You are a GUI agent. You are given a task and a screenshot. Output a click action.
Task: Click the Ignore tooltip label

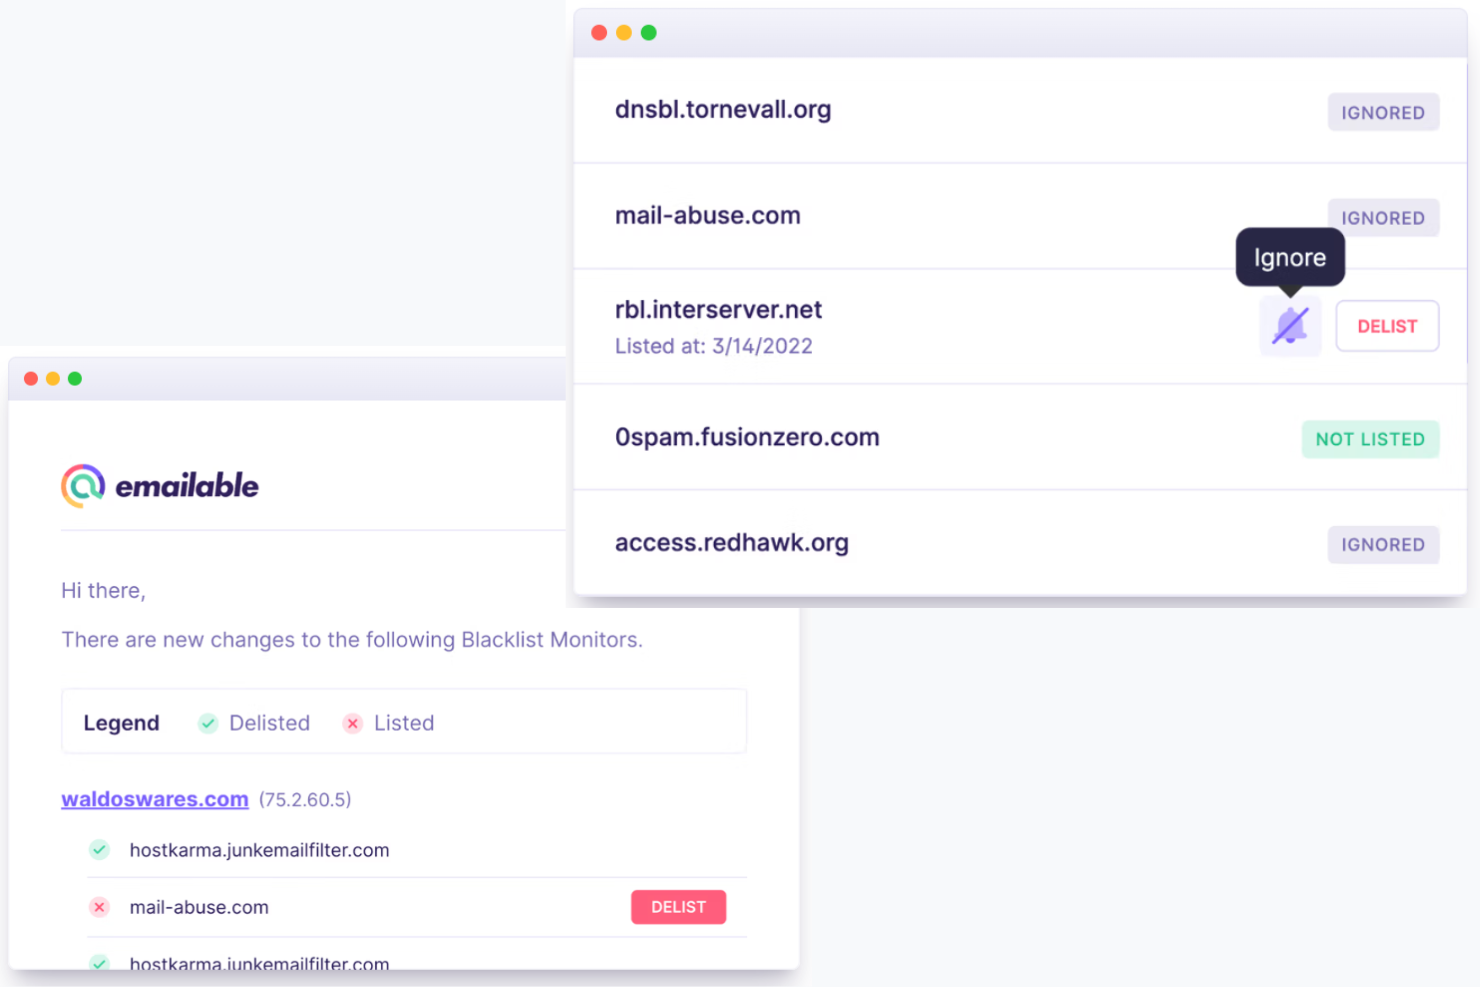pyautogui.click(x=1290, y=258)
